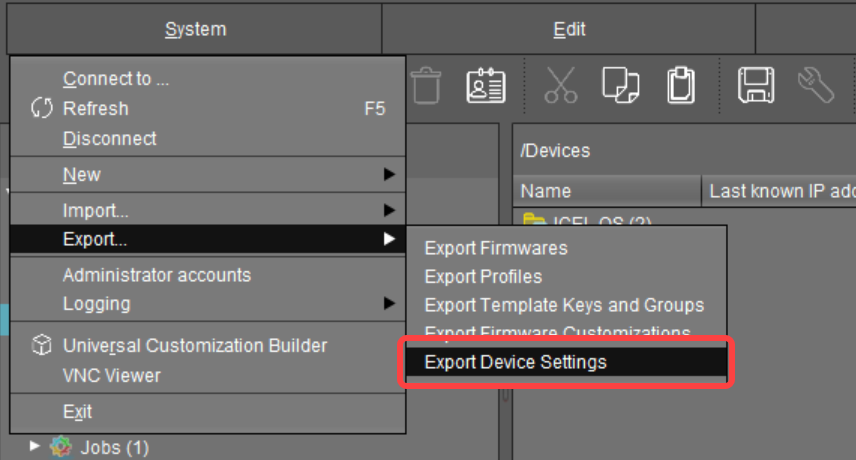Launch Universal Customization Builder

coord(194,345)
